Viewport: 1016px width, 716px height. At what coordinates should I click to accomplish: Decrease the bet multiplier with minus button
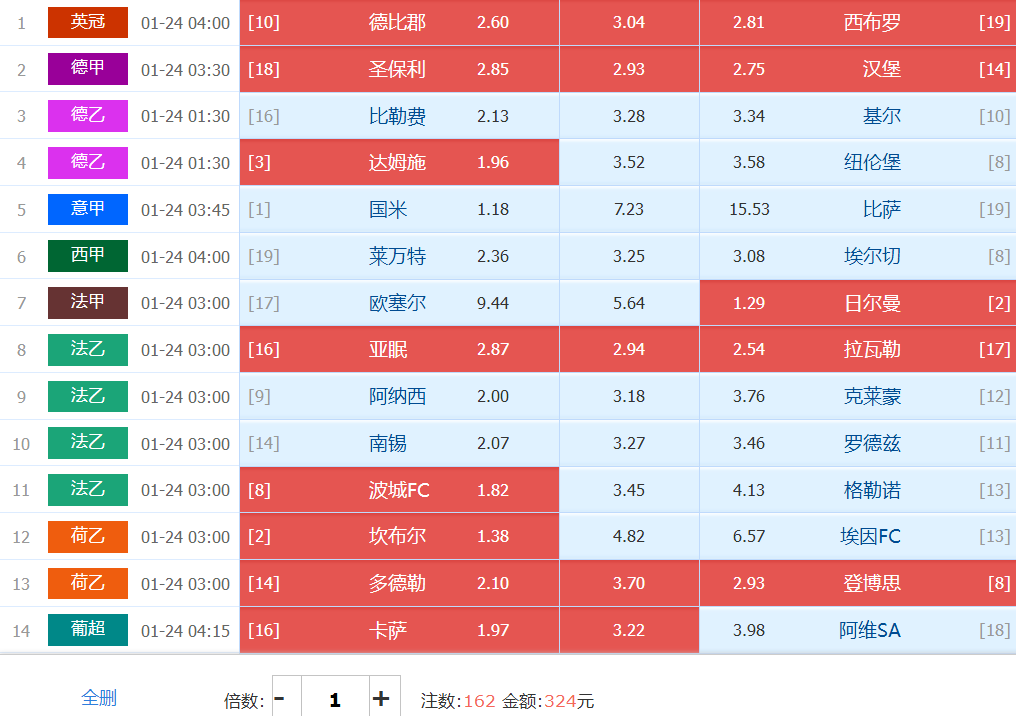tap(280, 699)
